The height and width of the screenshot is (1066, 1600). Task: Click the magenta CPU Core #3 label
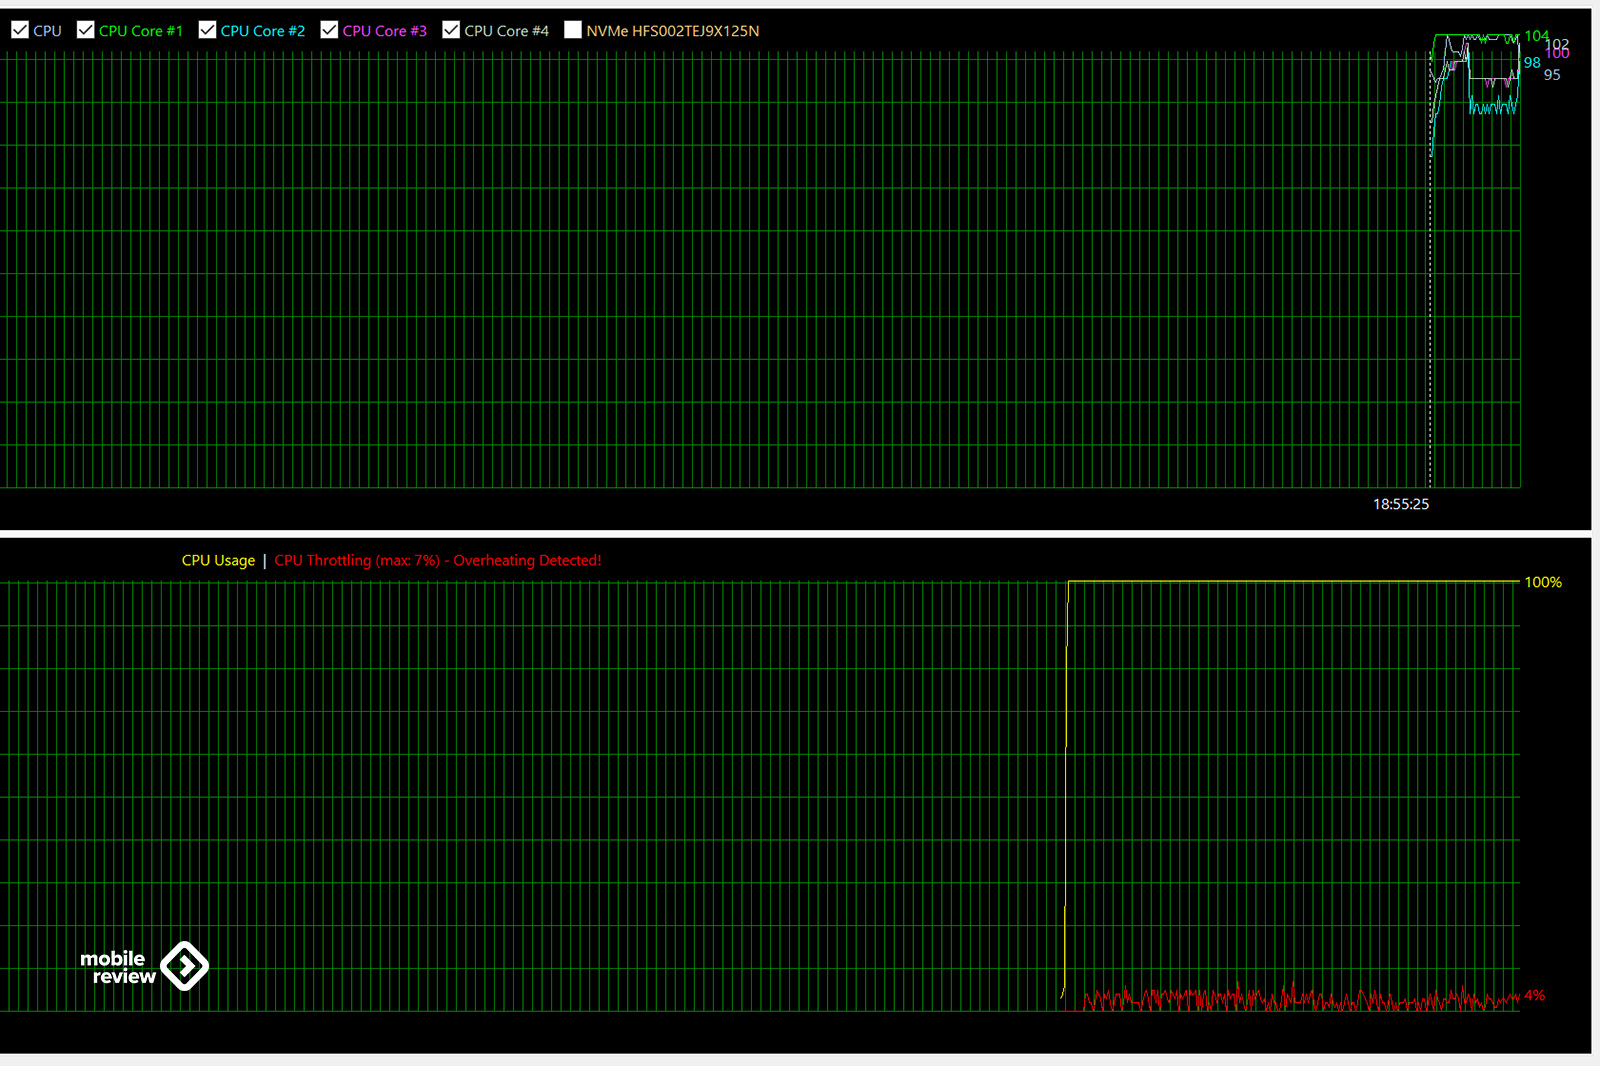coord(384,31)
